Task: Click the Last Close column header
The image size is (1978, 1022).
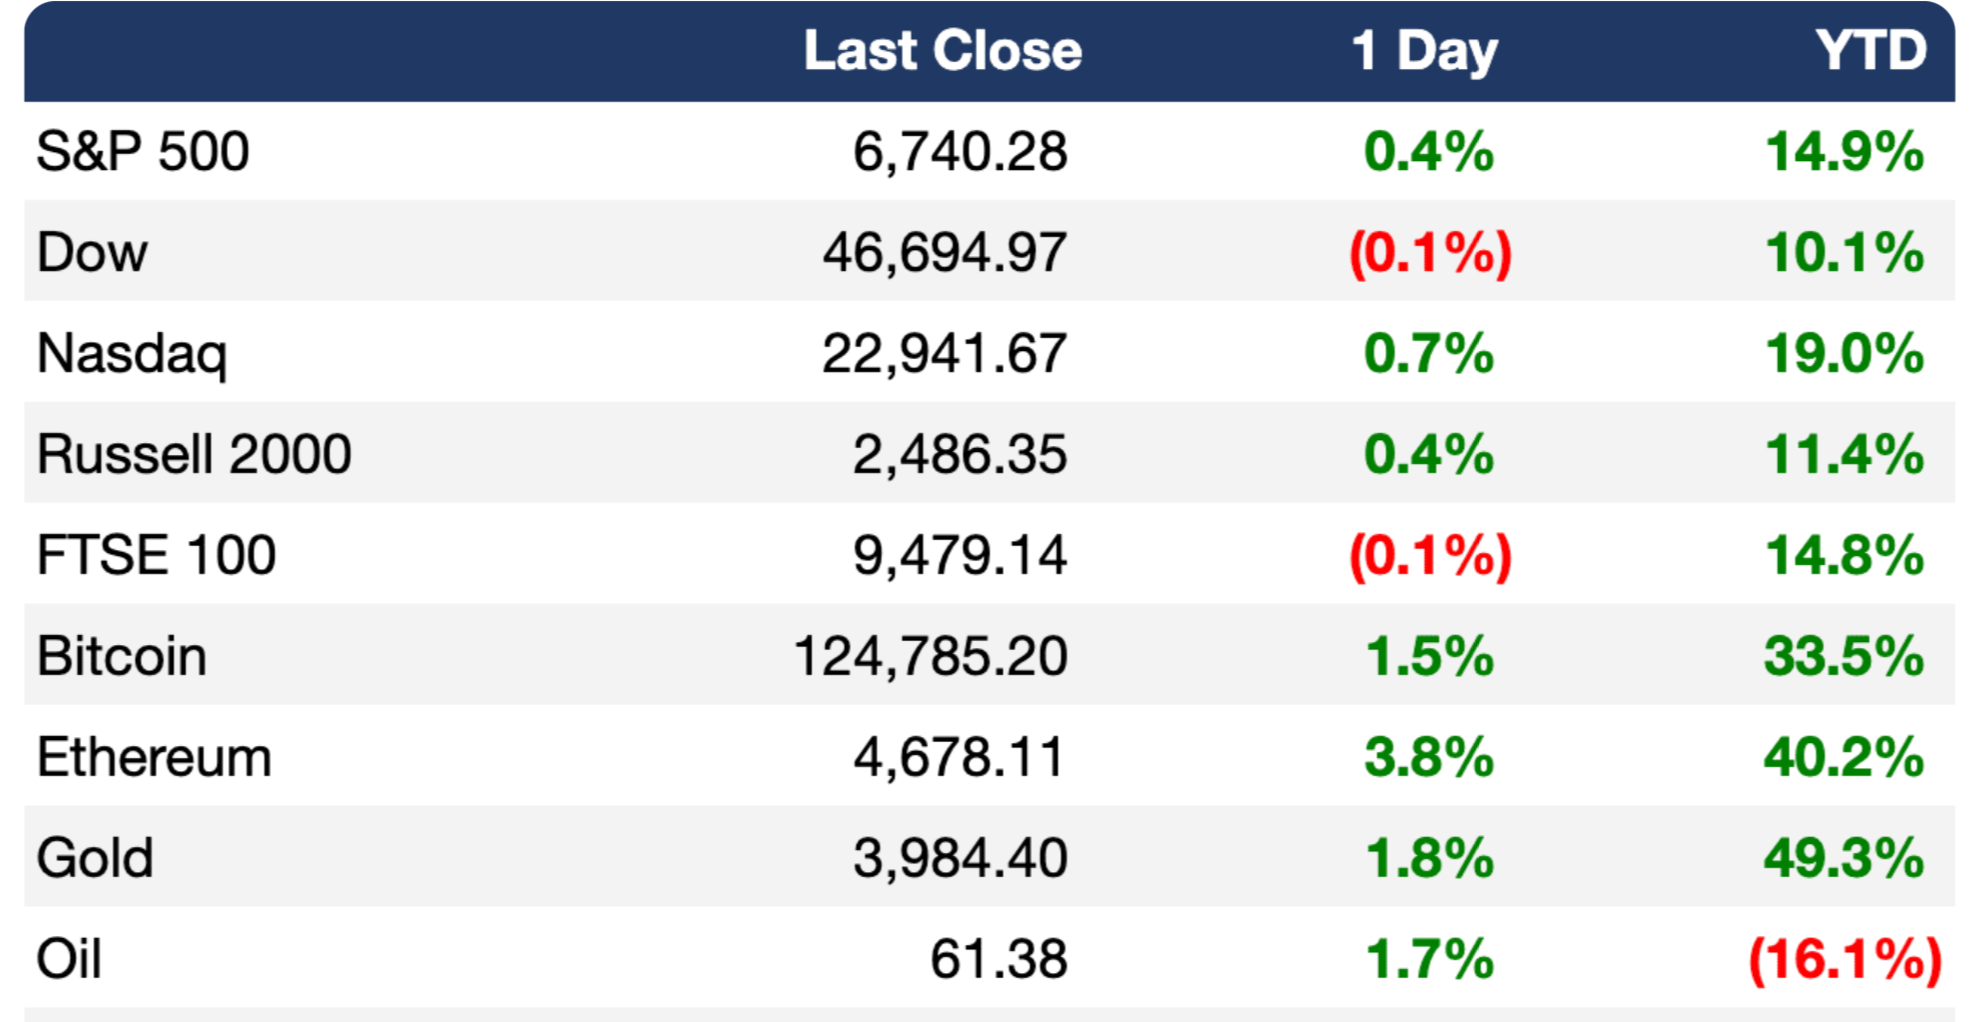Action: [942, 51]
